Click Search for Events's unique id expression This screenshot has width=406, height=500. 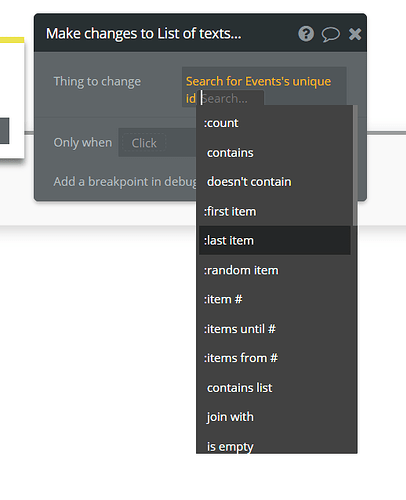pos(258,89)
